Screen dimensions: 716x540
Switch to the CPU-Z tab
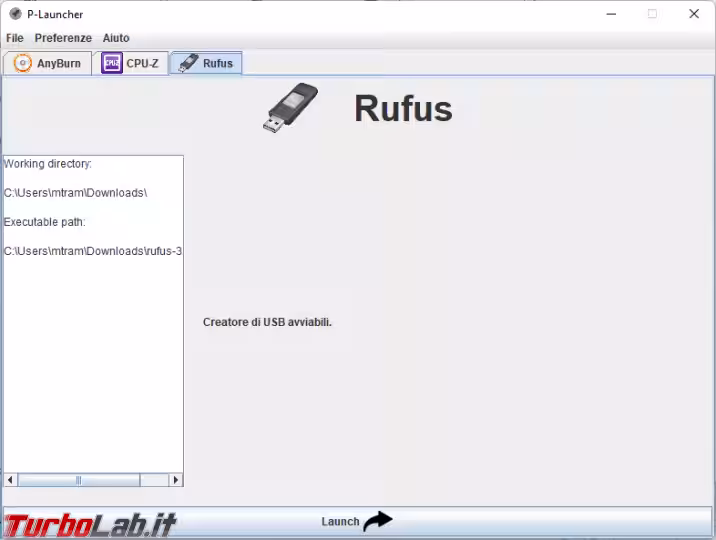130,63
